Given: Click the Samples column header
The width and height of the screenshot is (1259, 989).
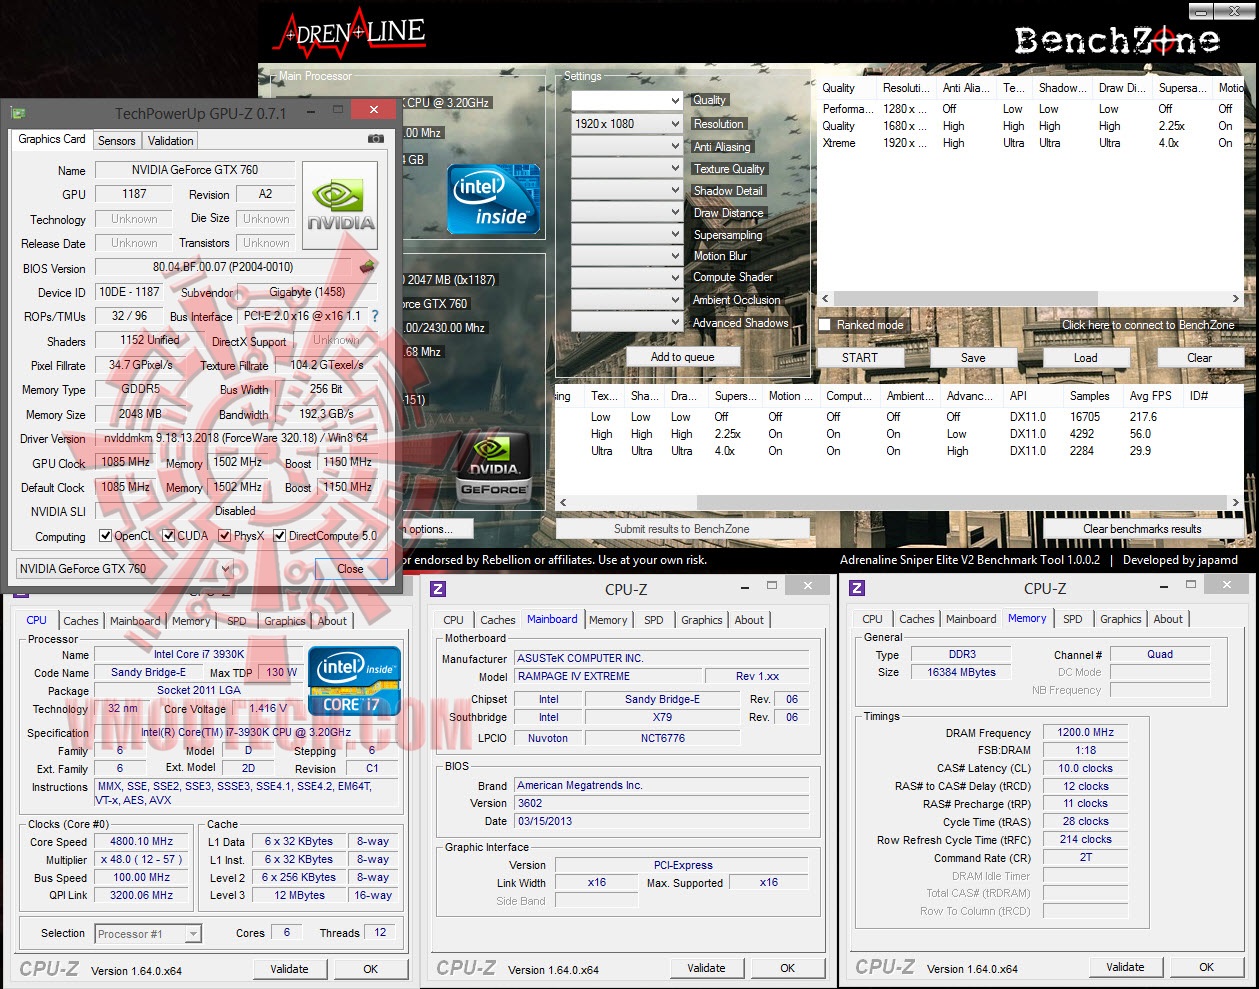Looking at the screenshot, I should coord(1090,396).
